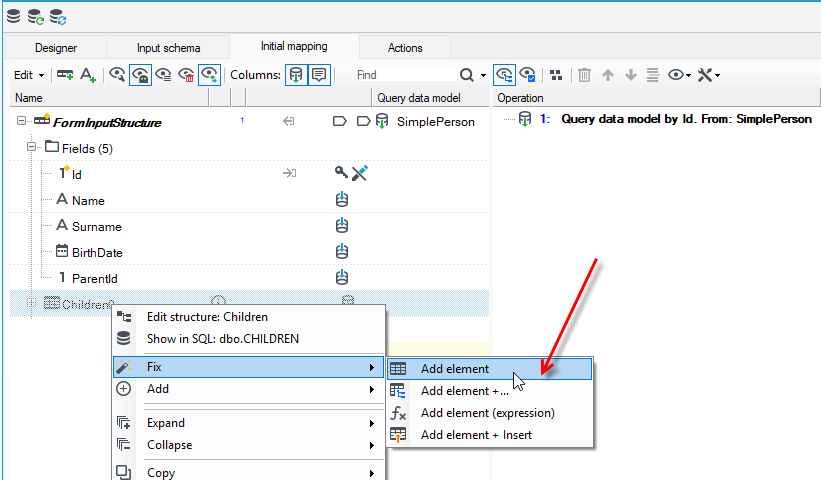Collapse the Fields (5) folder

click(x=31, y=147)
